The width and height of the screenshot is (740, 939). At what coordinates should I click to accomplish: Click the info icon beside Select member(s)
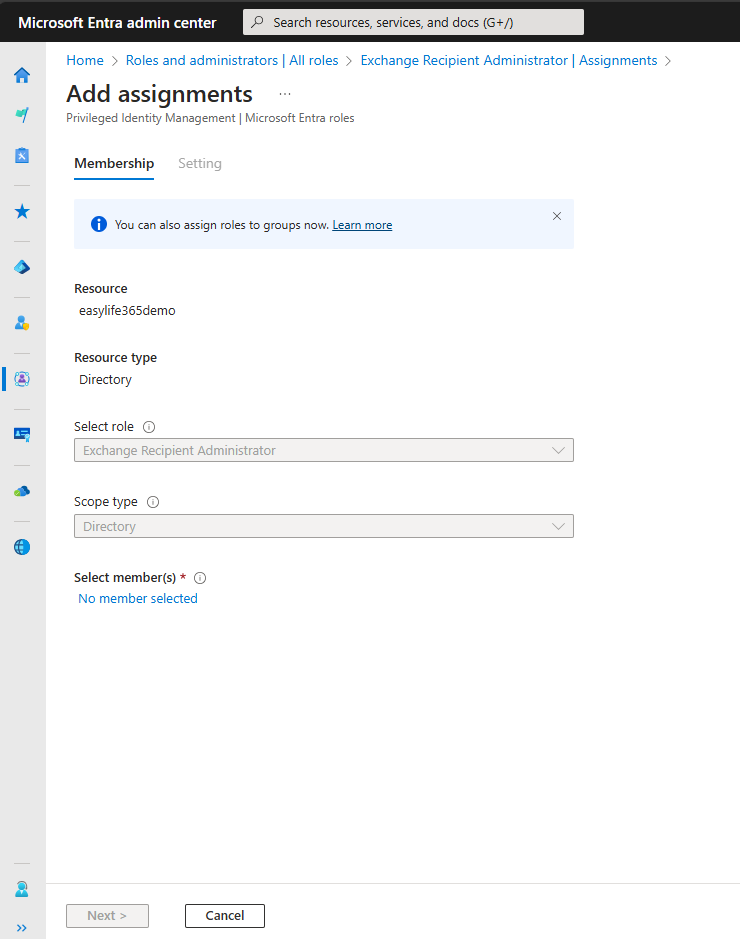[x=200, y=578]
